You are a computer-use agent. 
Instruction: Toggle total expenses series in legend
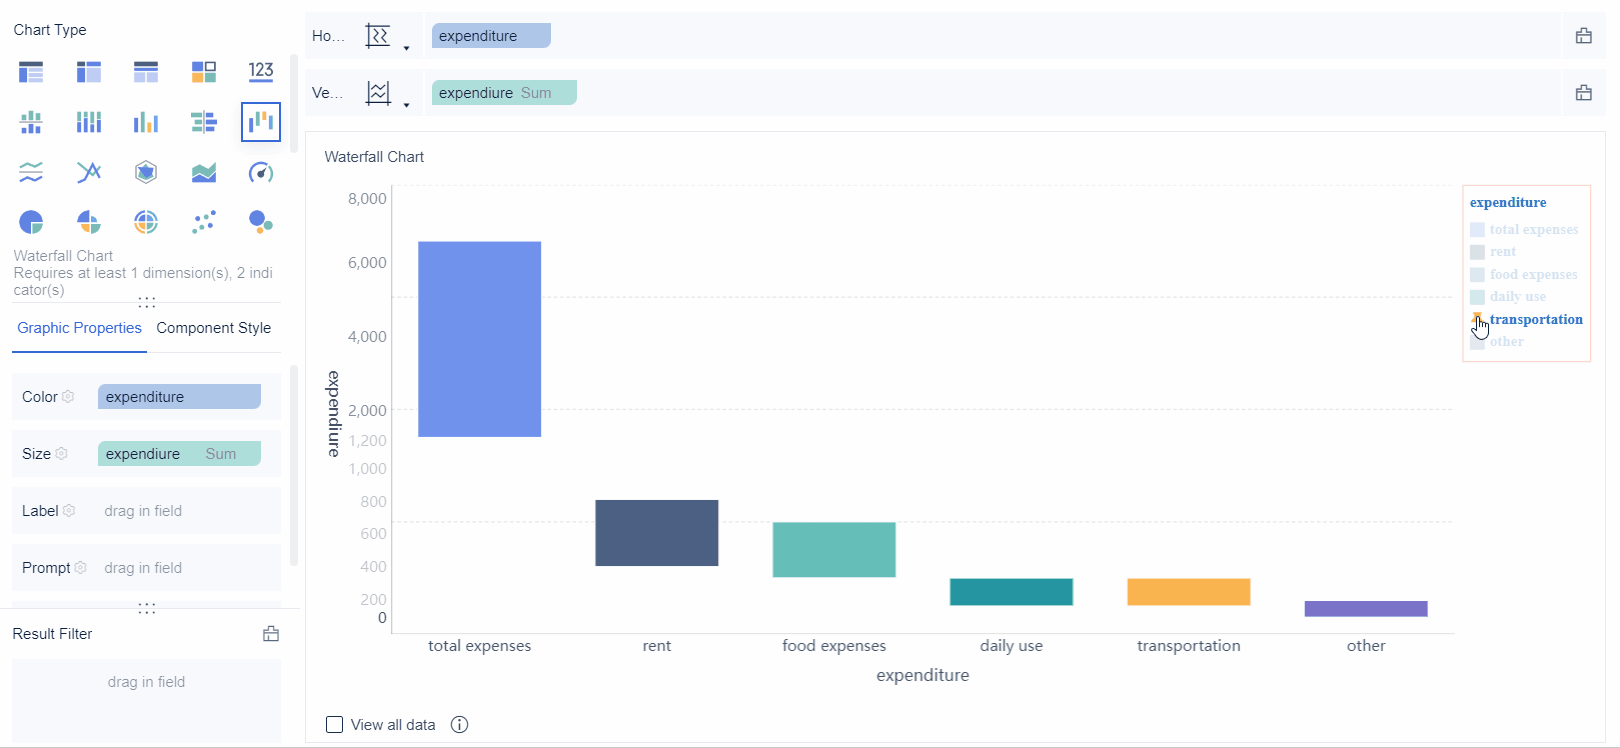(1533, 230)
